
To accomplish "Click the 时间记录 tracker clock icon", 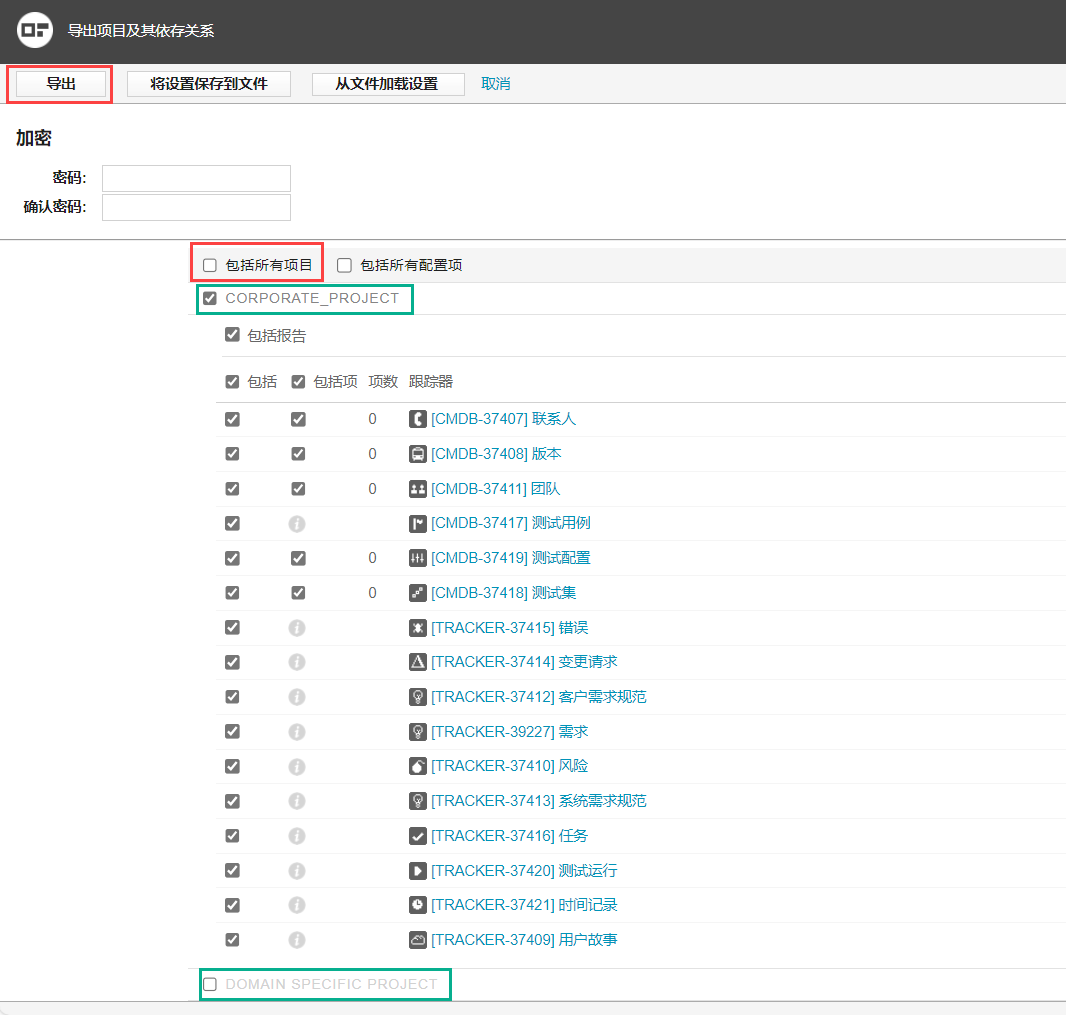I will tap(417, 905).
